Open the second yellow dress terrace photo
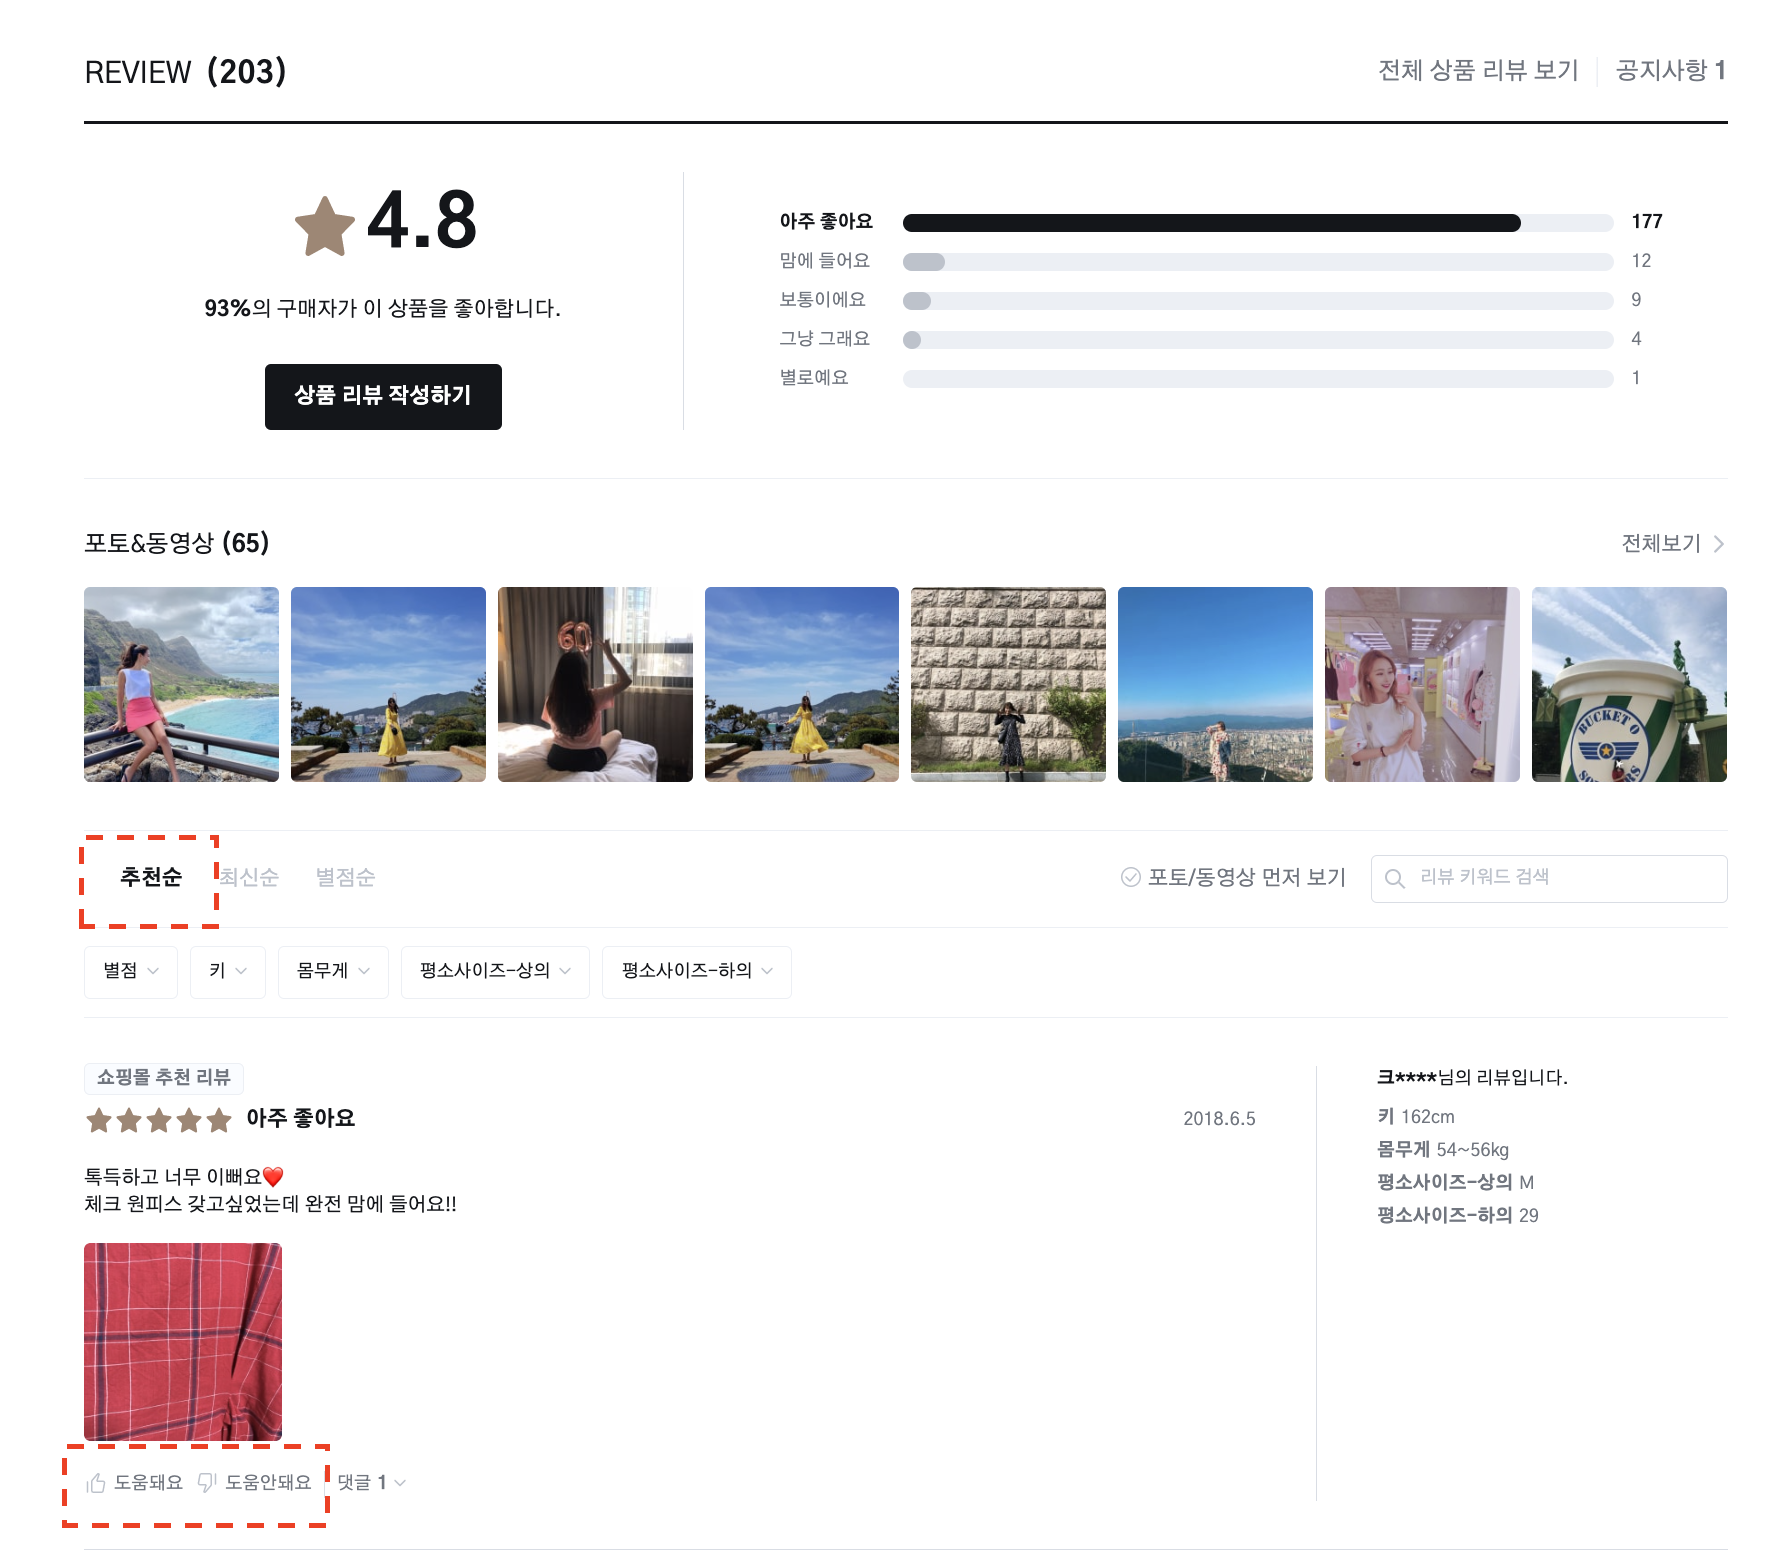The image size is (1772, 1556). click(802, 685)
